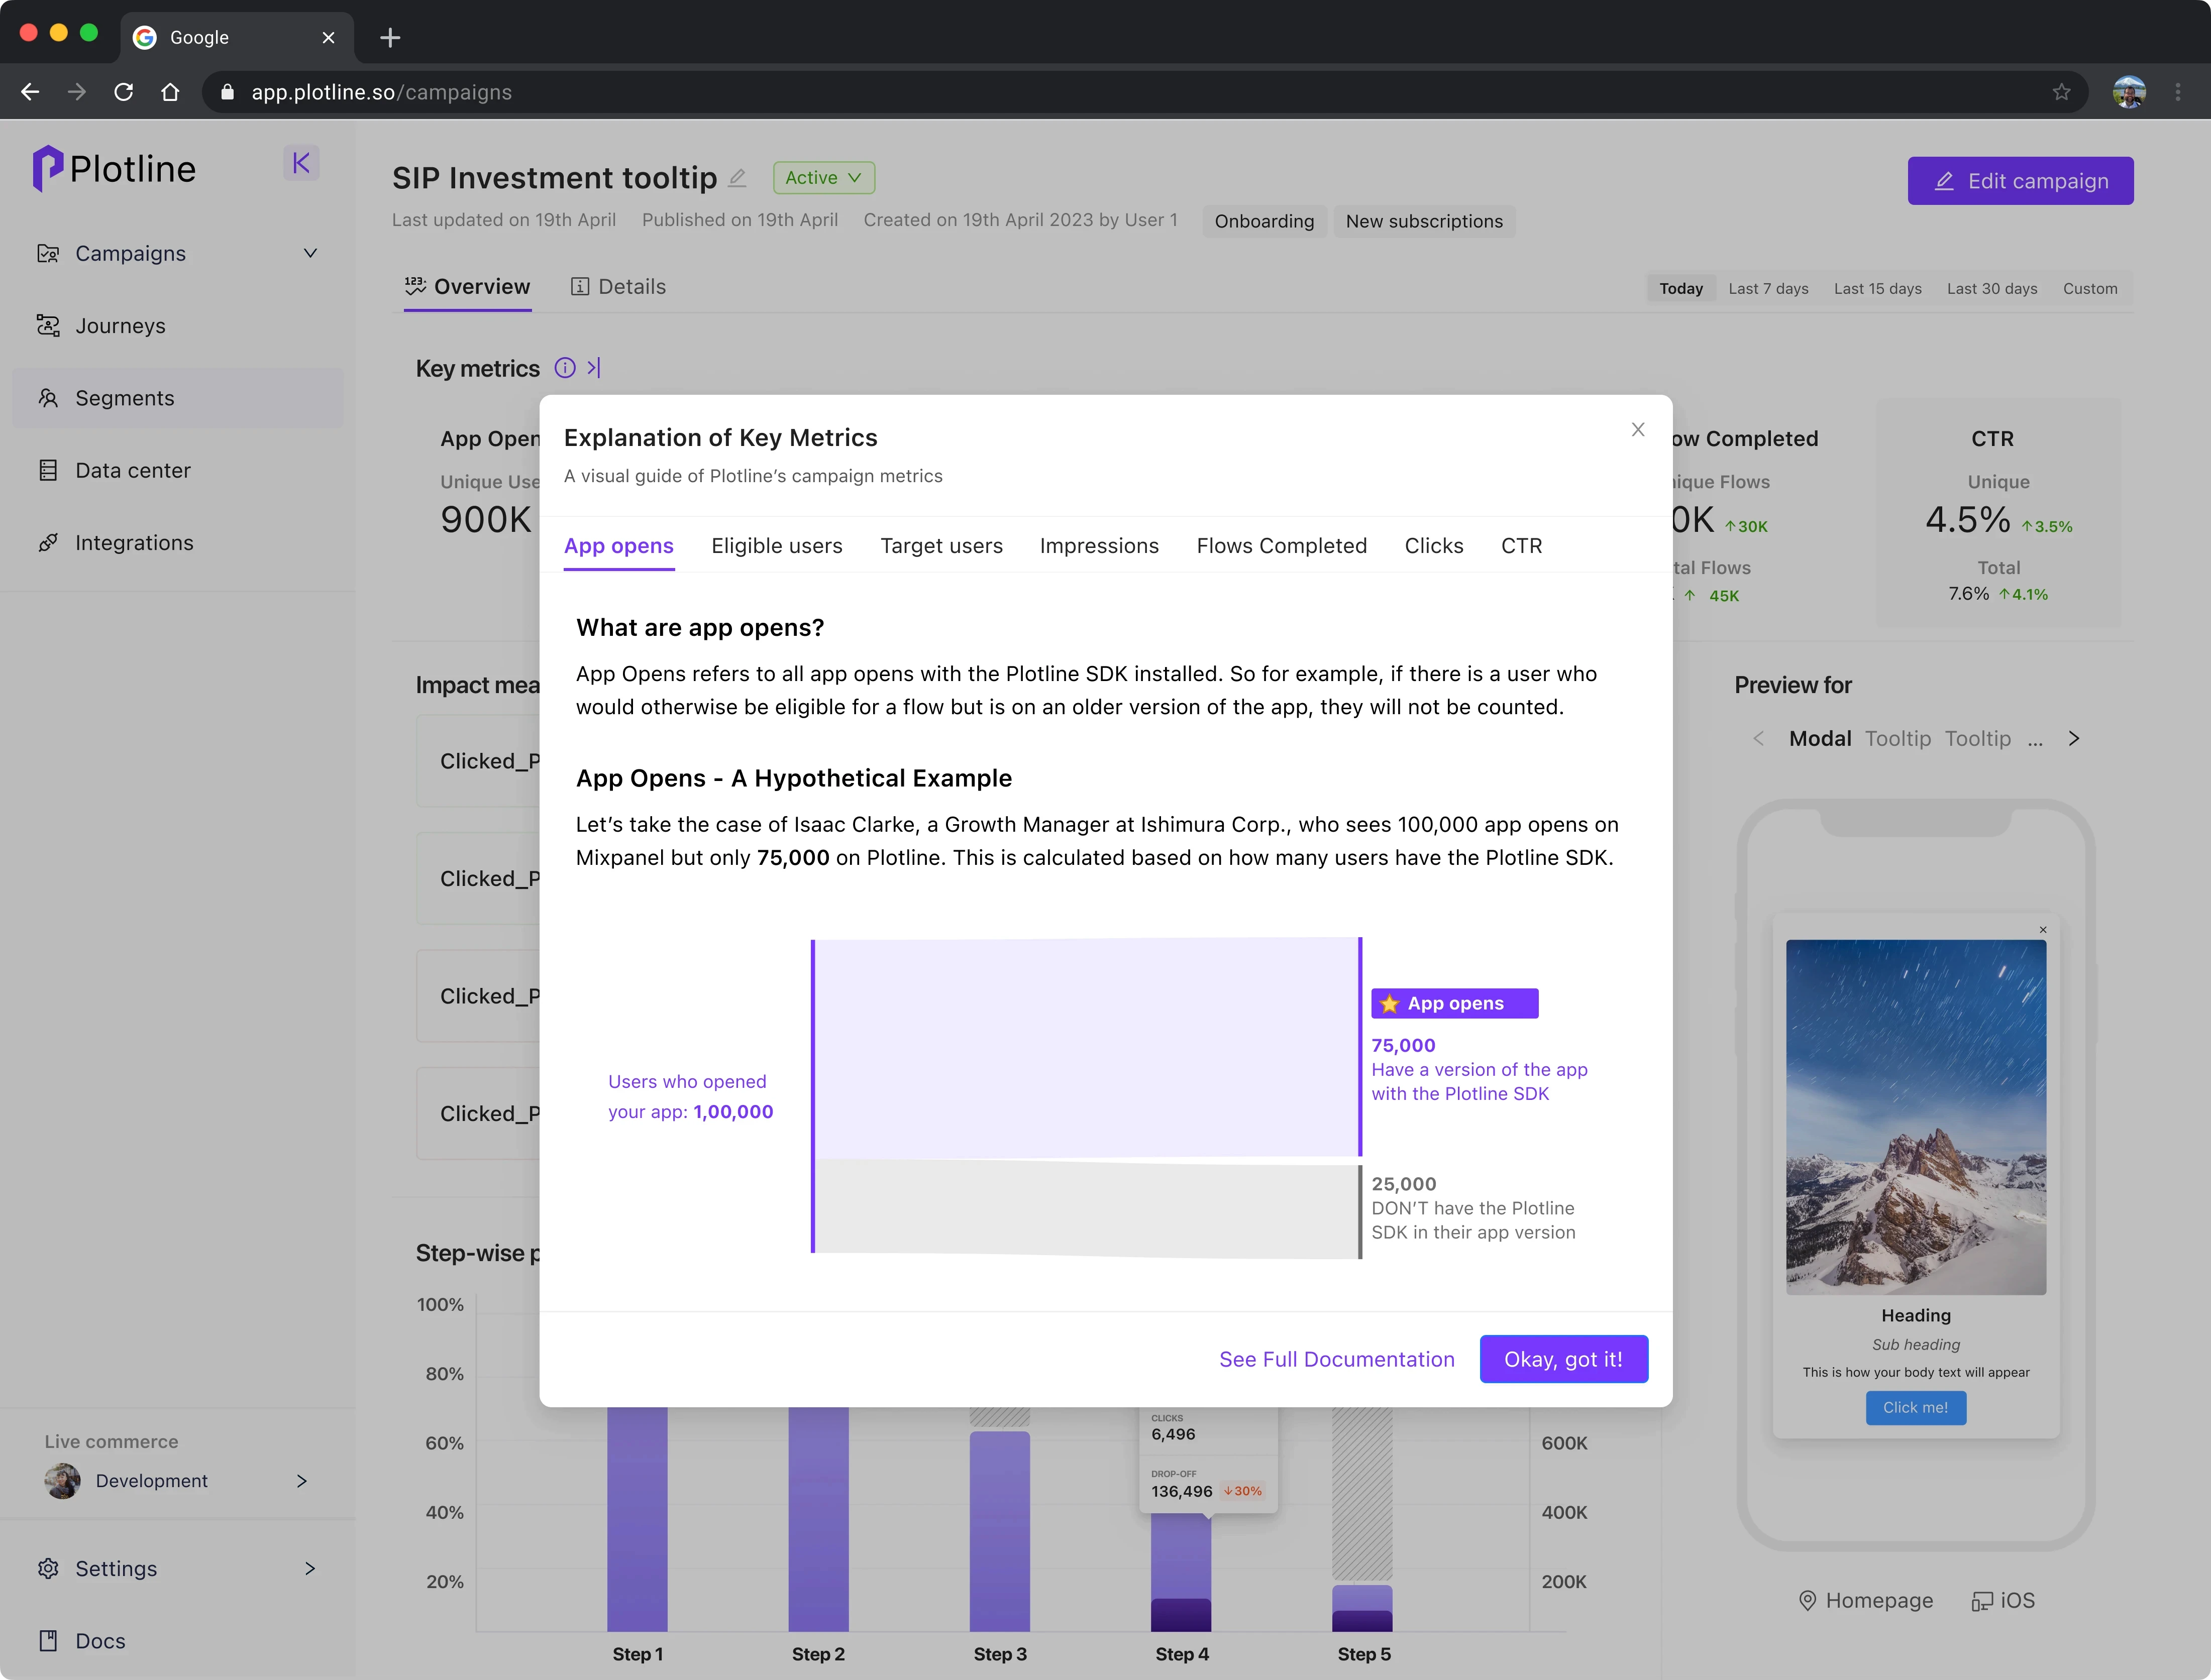The width and height of the screenshot is (2211, 1680).
Task: Switch the date range to Last 7 days
Action: click(1768, 289)
